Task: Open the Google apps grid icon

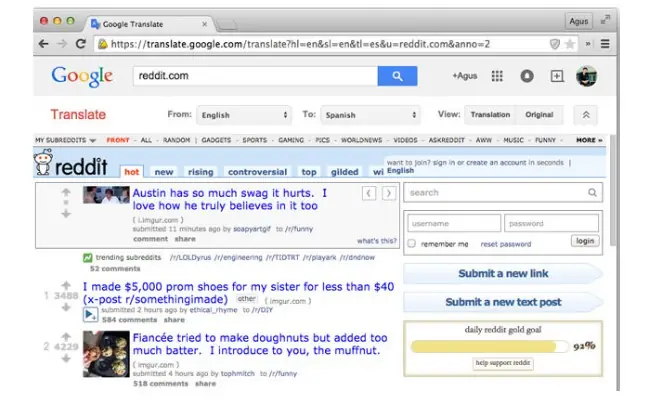Action: [497, 76]
